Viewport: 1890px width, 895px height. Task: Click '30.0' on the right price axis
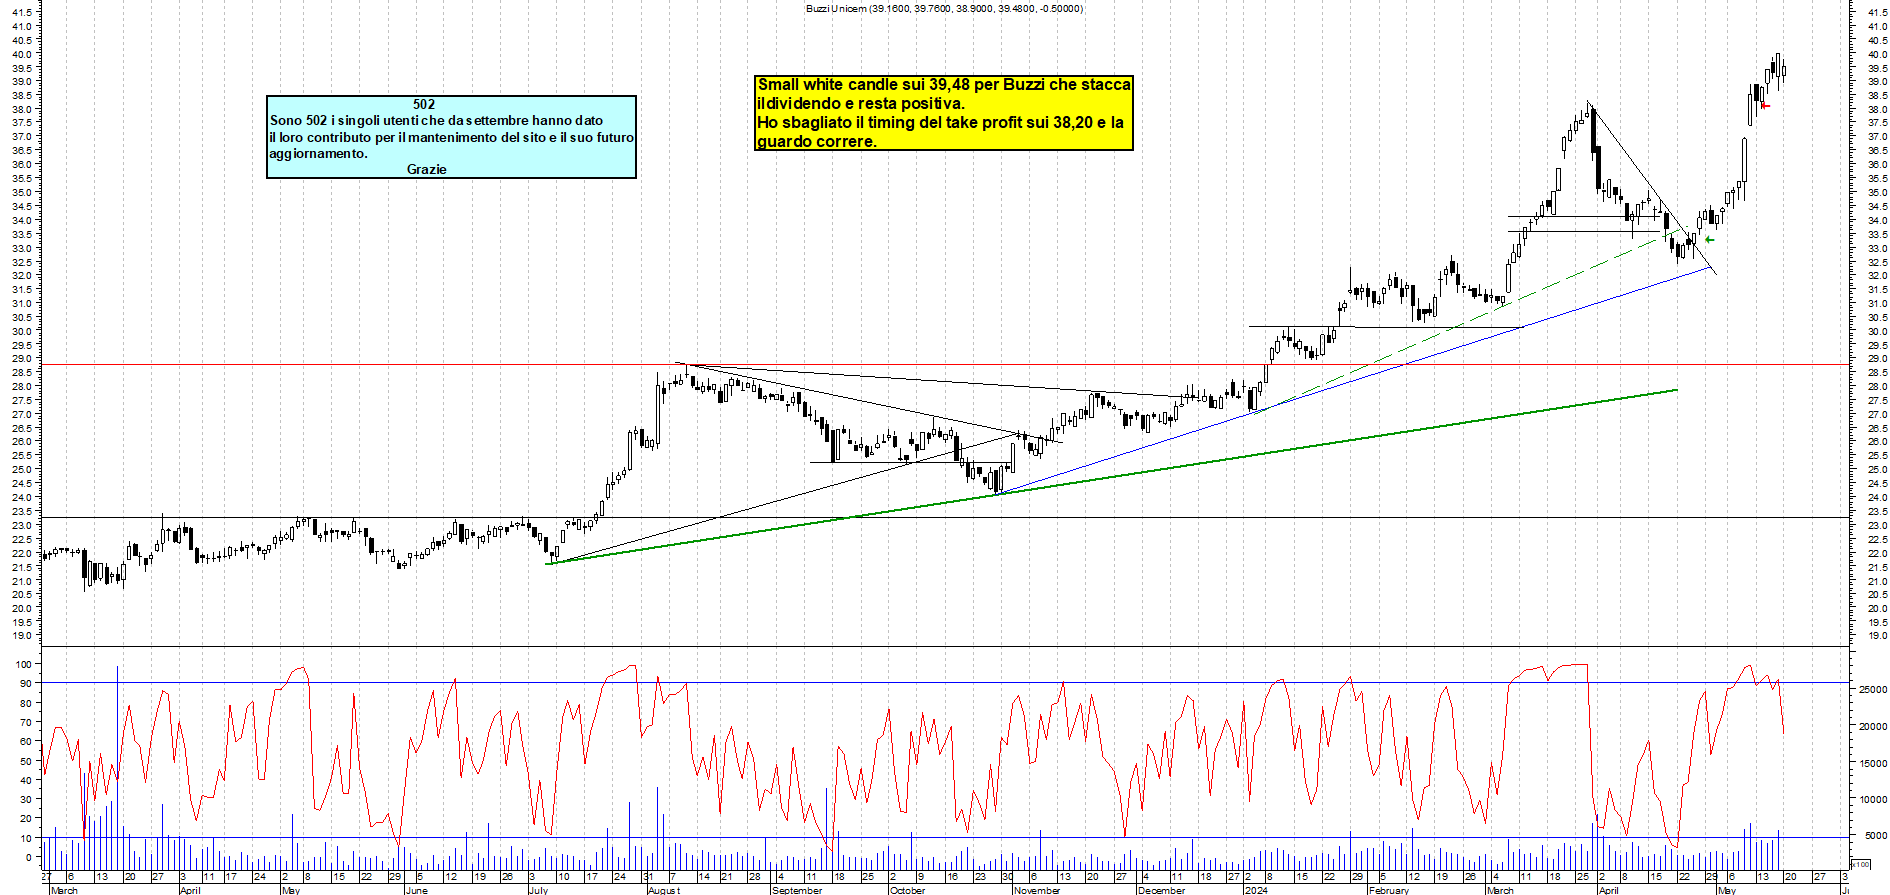(x=1876, y=331)
